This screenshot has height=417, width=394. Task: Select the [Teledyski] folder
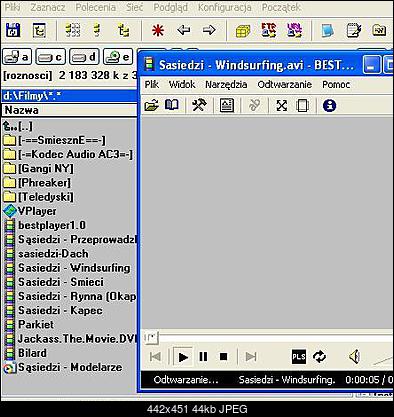(x=38, y=197)
